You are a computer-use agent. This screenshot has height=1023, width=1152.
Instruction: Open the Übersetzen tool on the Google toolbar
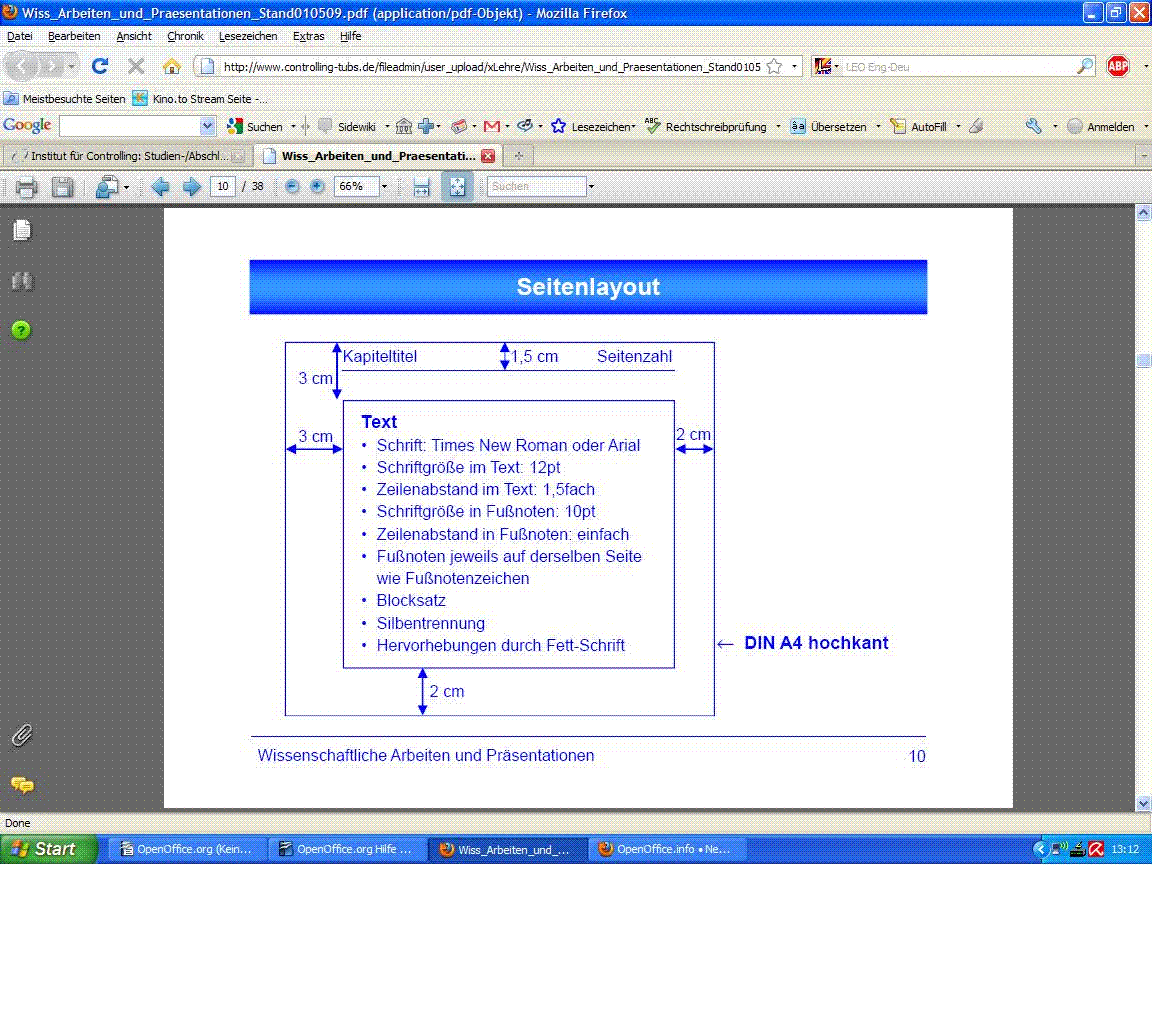point(836,126)
